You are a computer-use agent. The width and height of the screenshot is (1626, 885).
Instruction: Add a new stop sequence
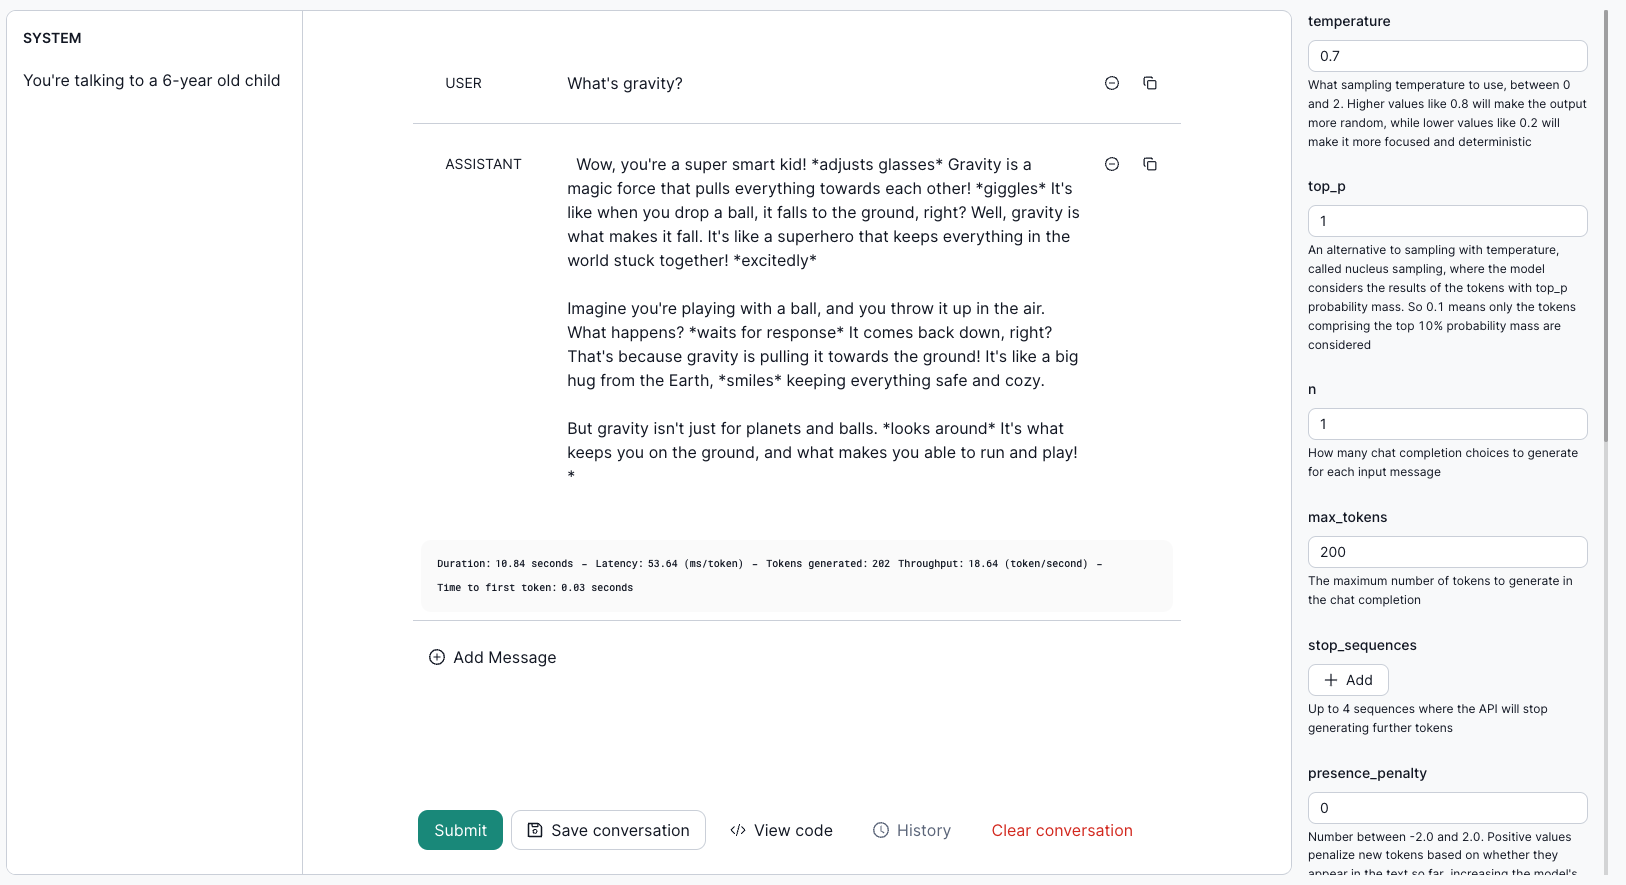[x=1348, y=679]
